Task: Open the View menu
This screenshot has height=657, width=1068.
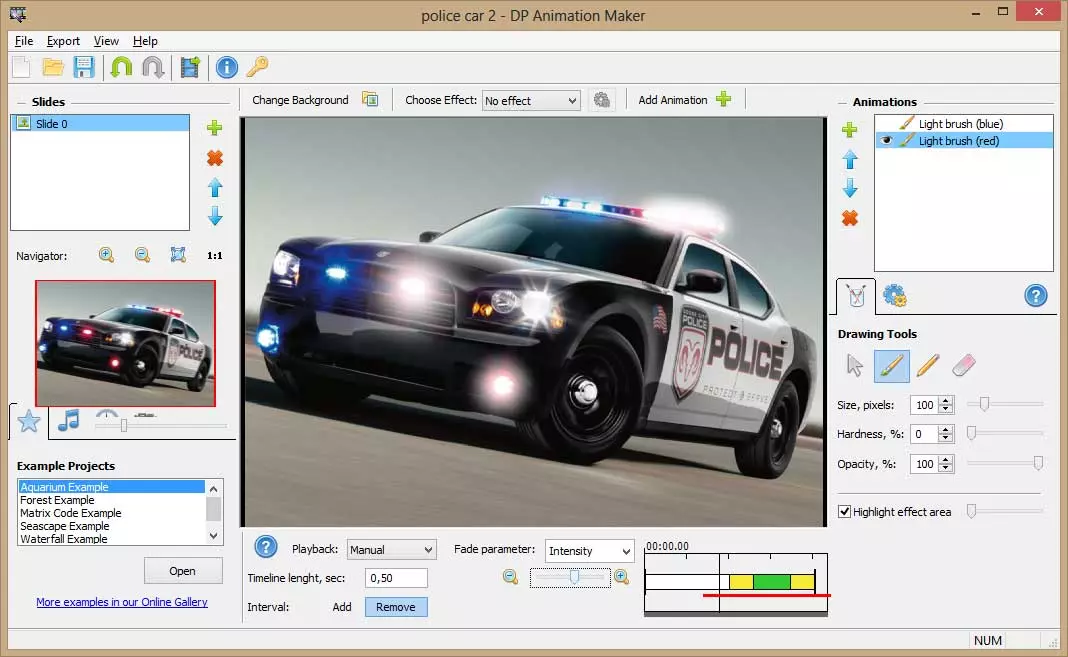Action: coord(106,41)
